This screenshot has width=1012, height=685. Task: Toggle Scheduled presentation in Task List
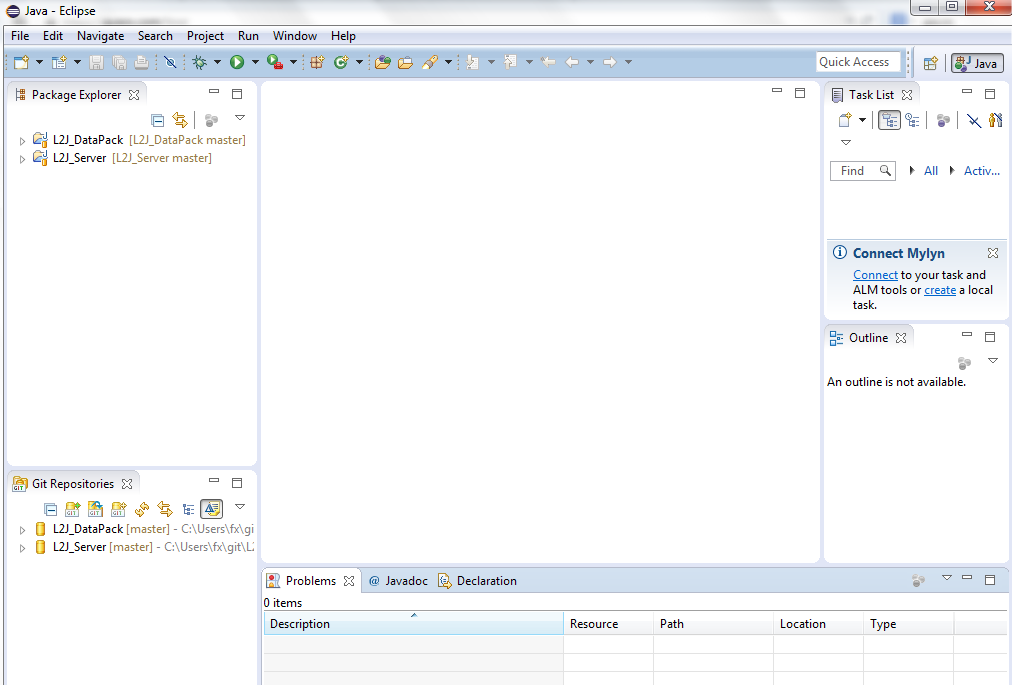click(x=913, y=120)
